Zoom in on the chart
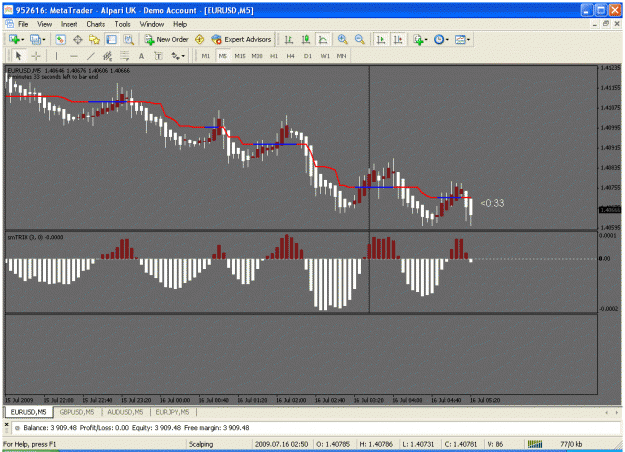 (342, 39)
